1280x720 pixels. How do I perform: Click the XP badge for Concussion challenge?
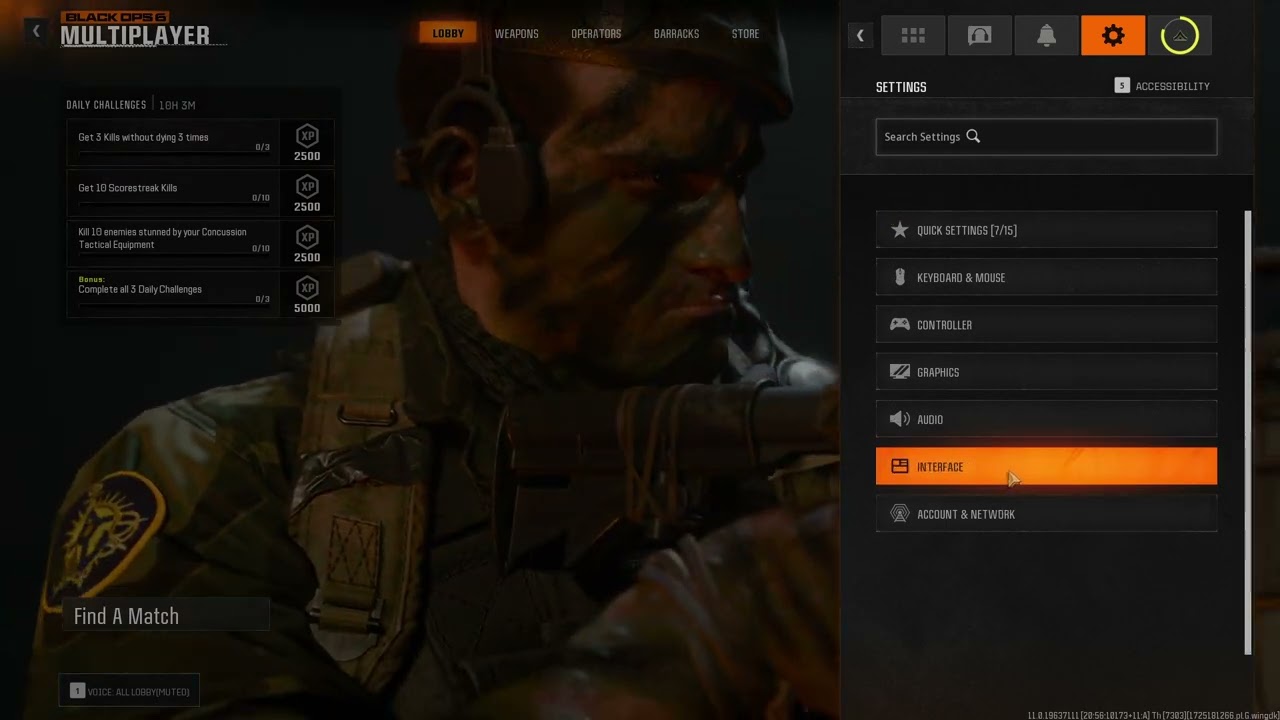[x=307, y=237]
